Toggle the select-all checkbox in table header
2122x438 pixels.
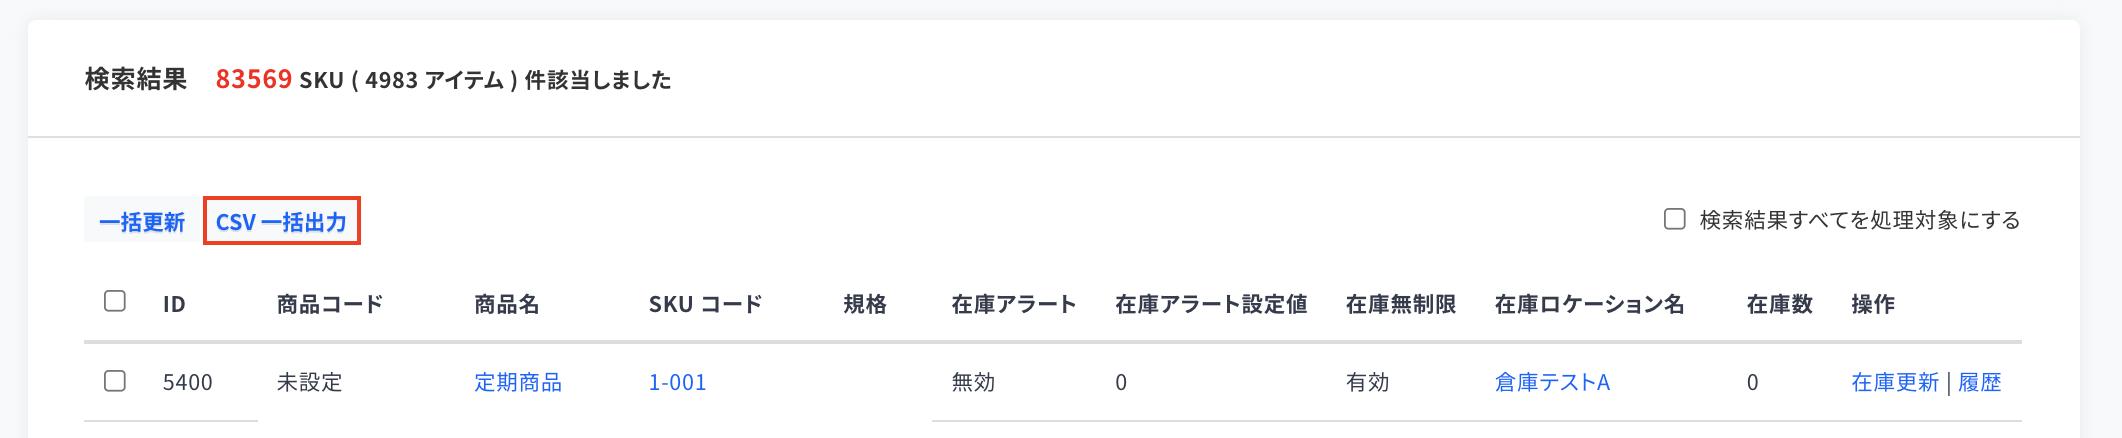tap(115, 301)
